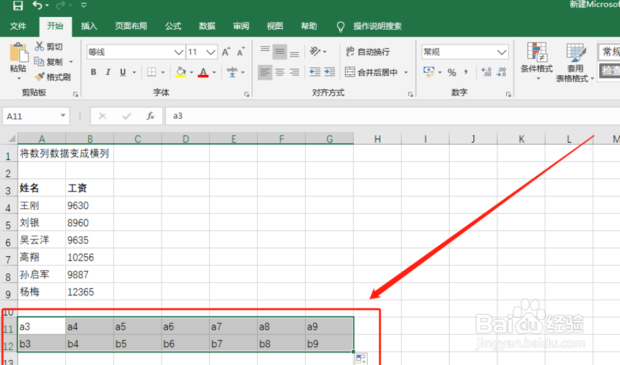Click the decrease indent icon
This screenshot has width=620, height=365.
coord(315,72)
